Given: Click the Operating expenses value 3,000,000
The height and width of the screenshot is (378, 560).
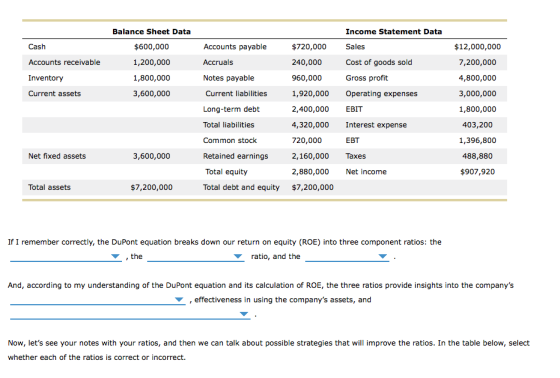Looking at the screenshot, I should pyautogui.click(x=478, y=94).
